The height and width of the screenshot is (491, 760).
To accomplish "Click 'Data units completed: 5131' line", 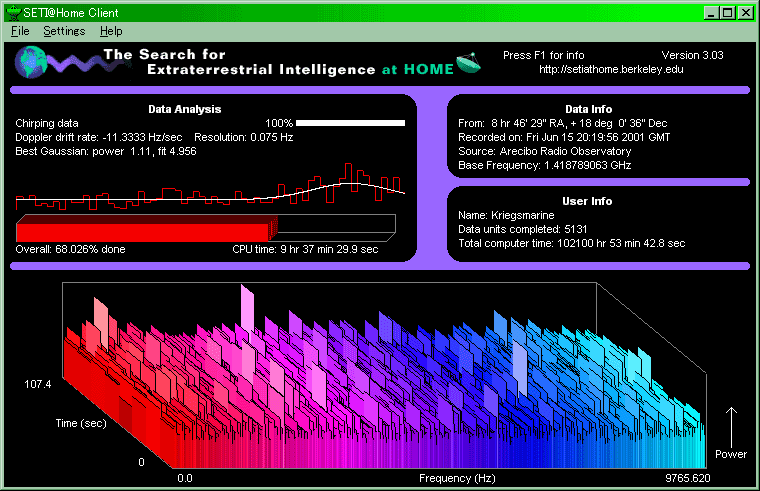I will pos(522,229).
